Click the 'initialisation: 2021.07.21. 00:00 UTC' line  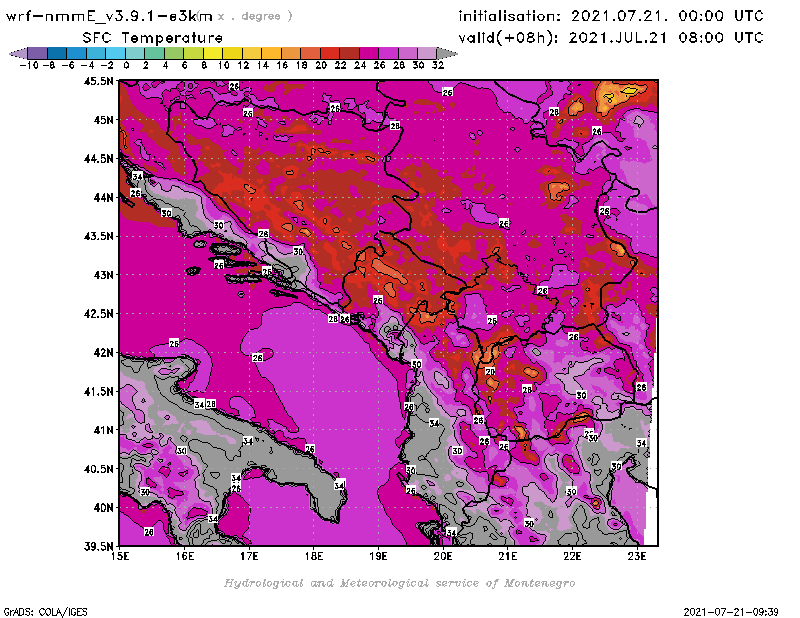coord(611,16)
